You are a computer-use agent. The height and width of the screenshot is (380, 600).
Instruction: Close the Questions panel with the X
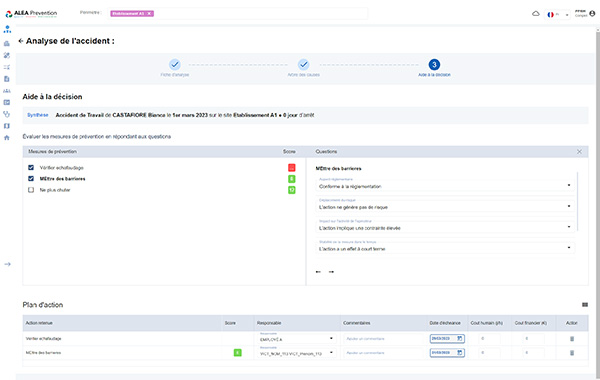click(579, 152)
